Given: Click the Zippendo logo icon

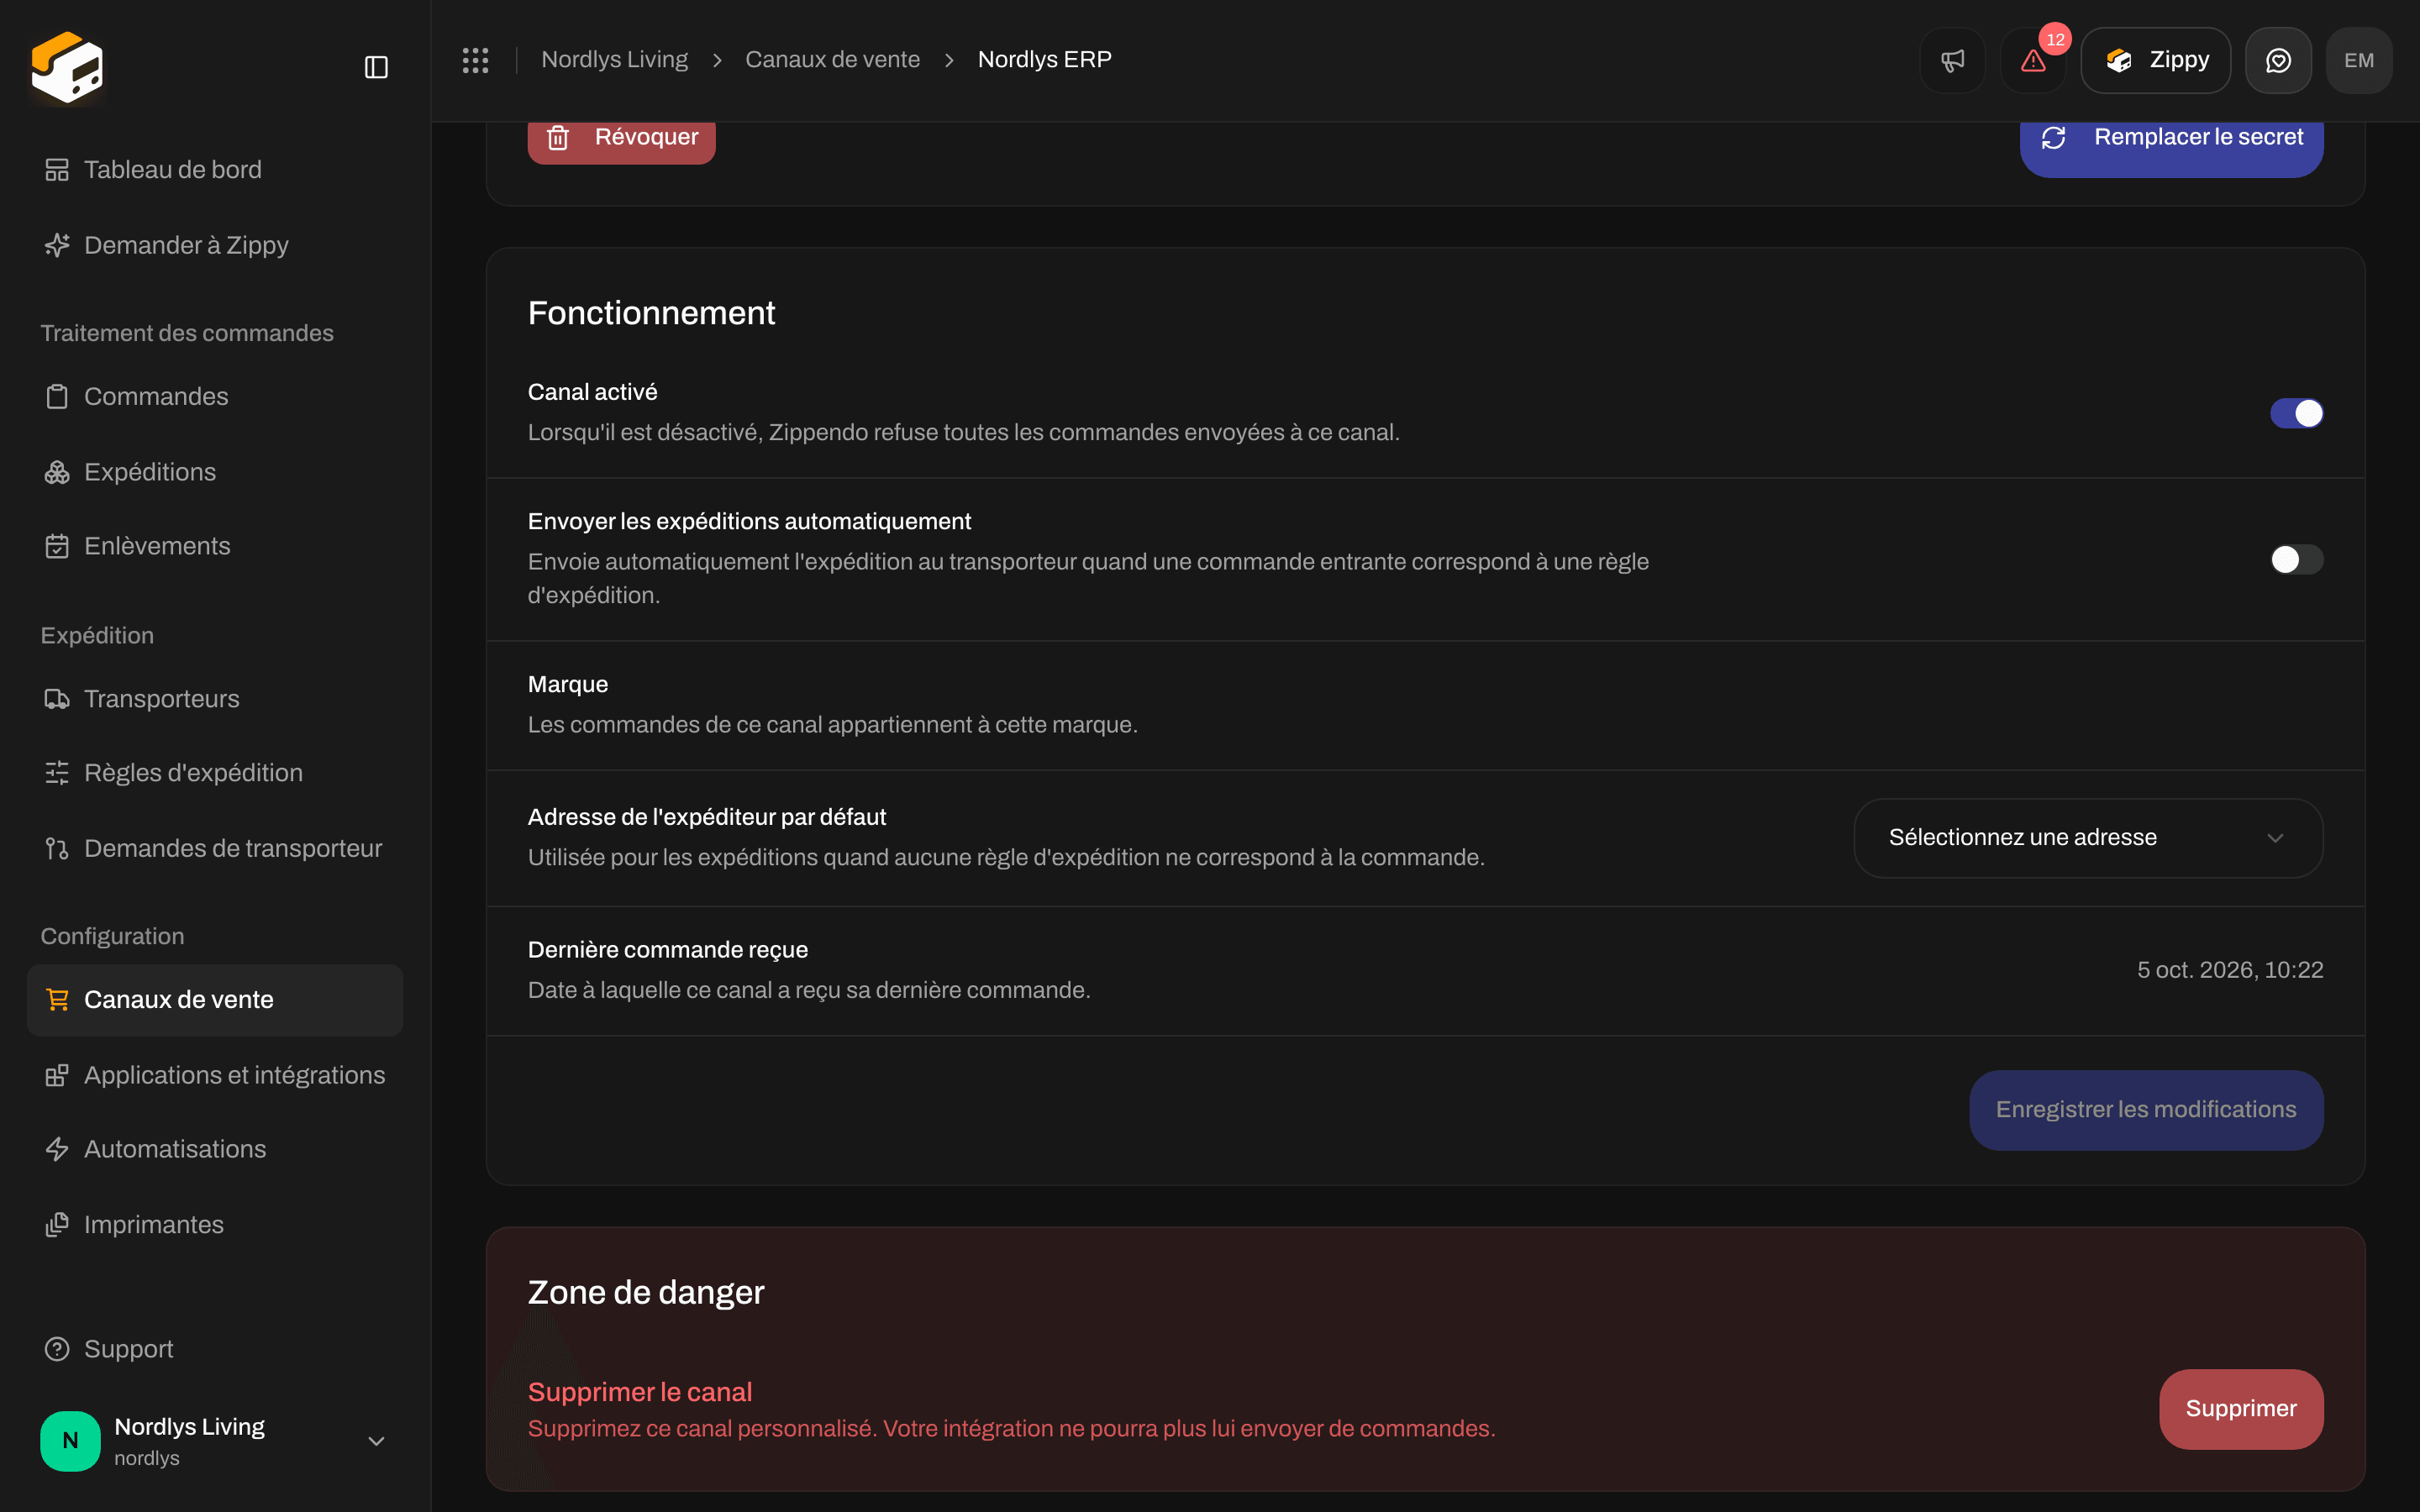Looking at the screenshot, I should 67,66.
